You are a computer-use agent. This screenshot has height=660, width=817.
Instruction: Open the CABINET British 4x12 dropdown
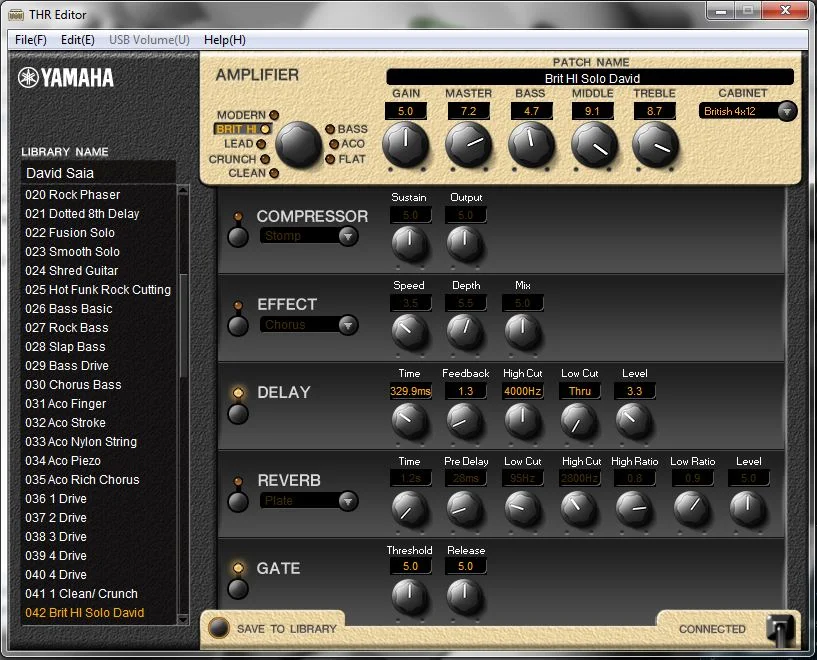coord(748,111)
